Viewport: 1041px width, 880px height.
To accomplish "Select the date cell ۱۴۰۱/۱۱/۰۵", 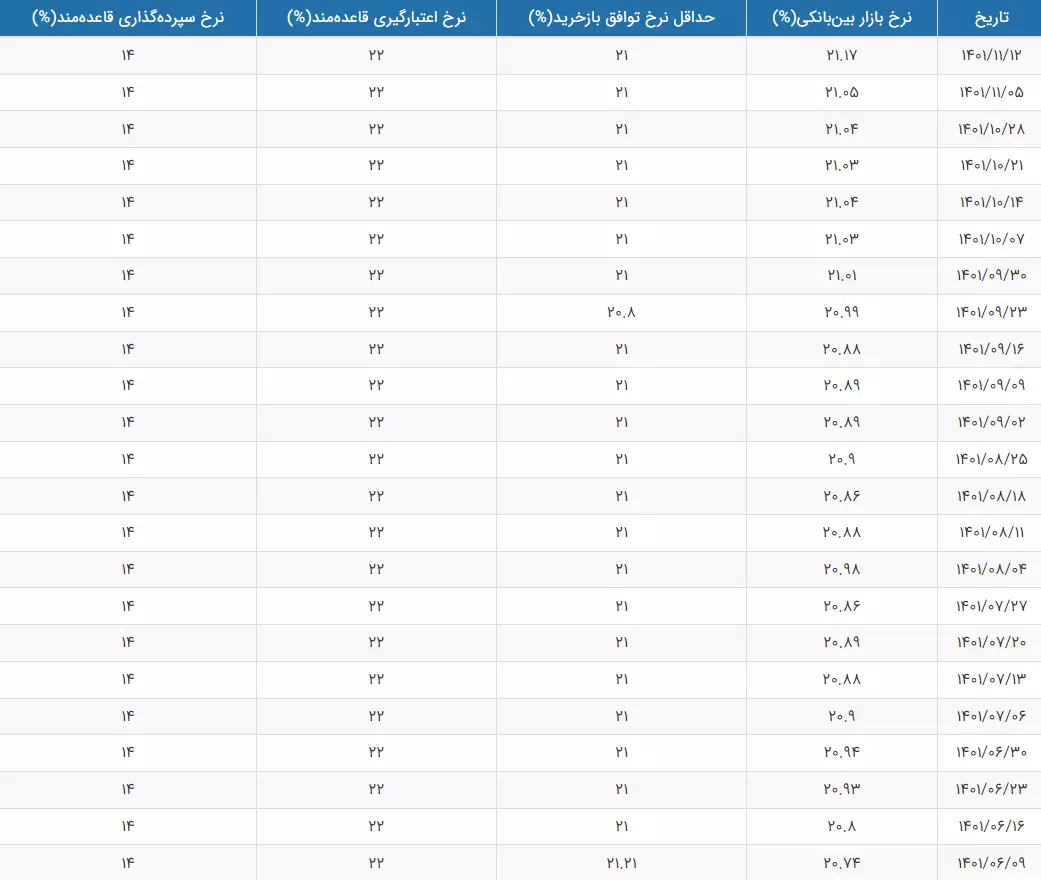I will [x=991, y=92].
